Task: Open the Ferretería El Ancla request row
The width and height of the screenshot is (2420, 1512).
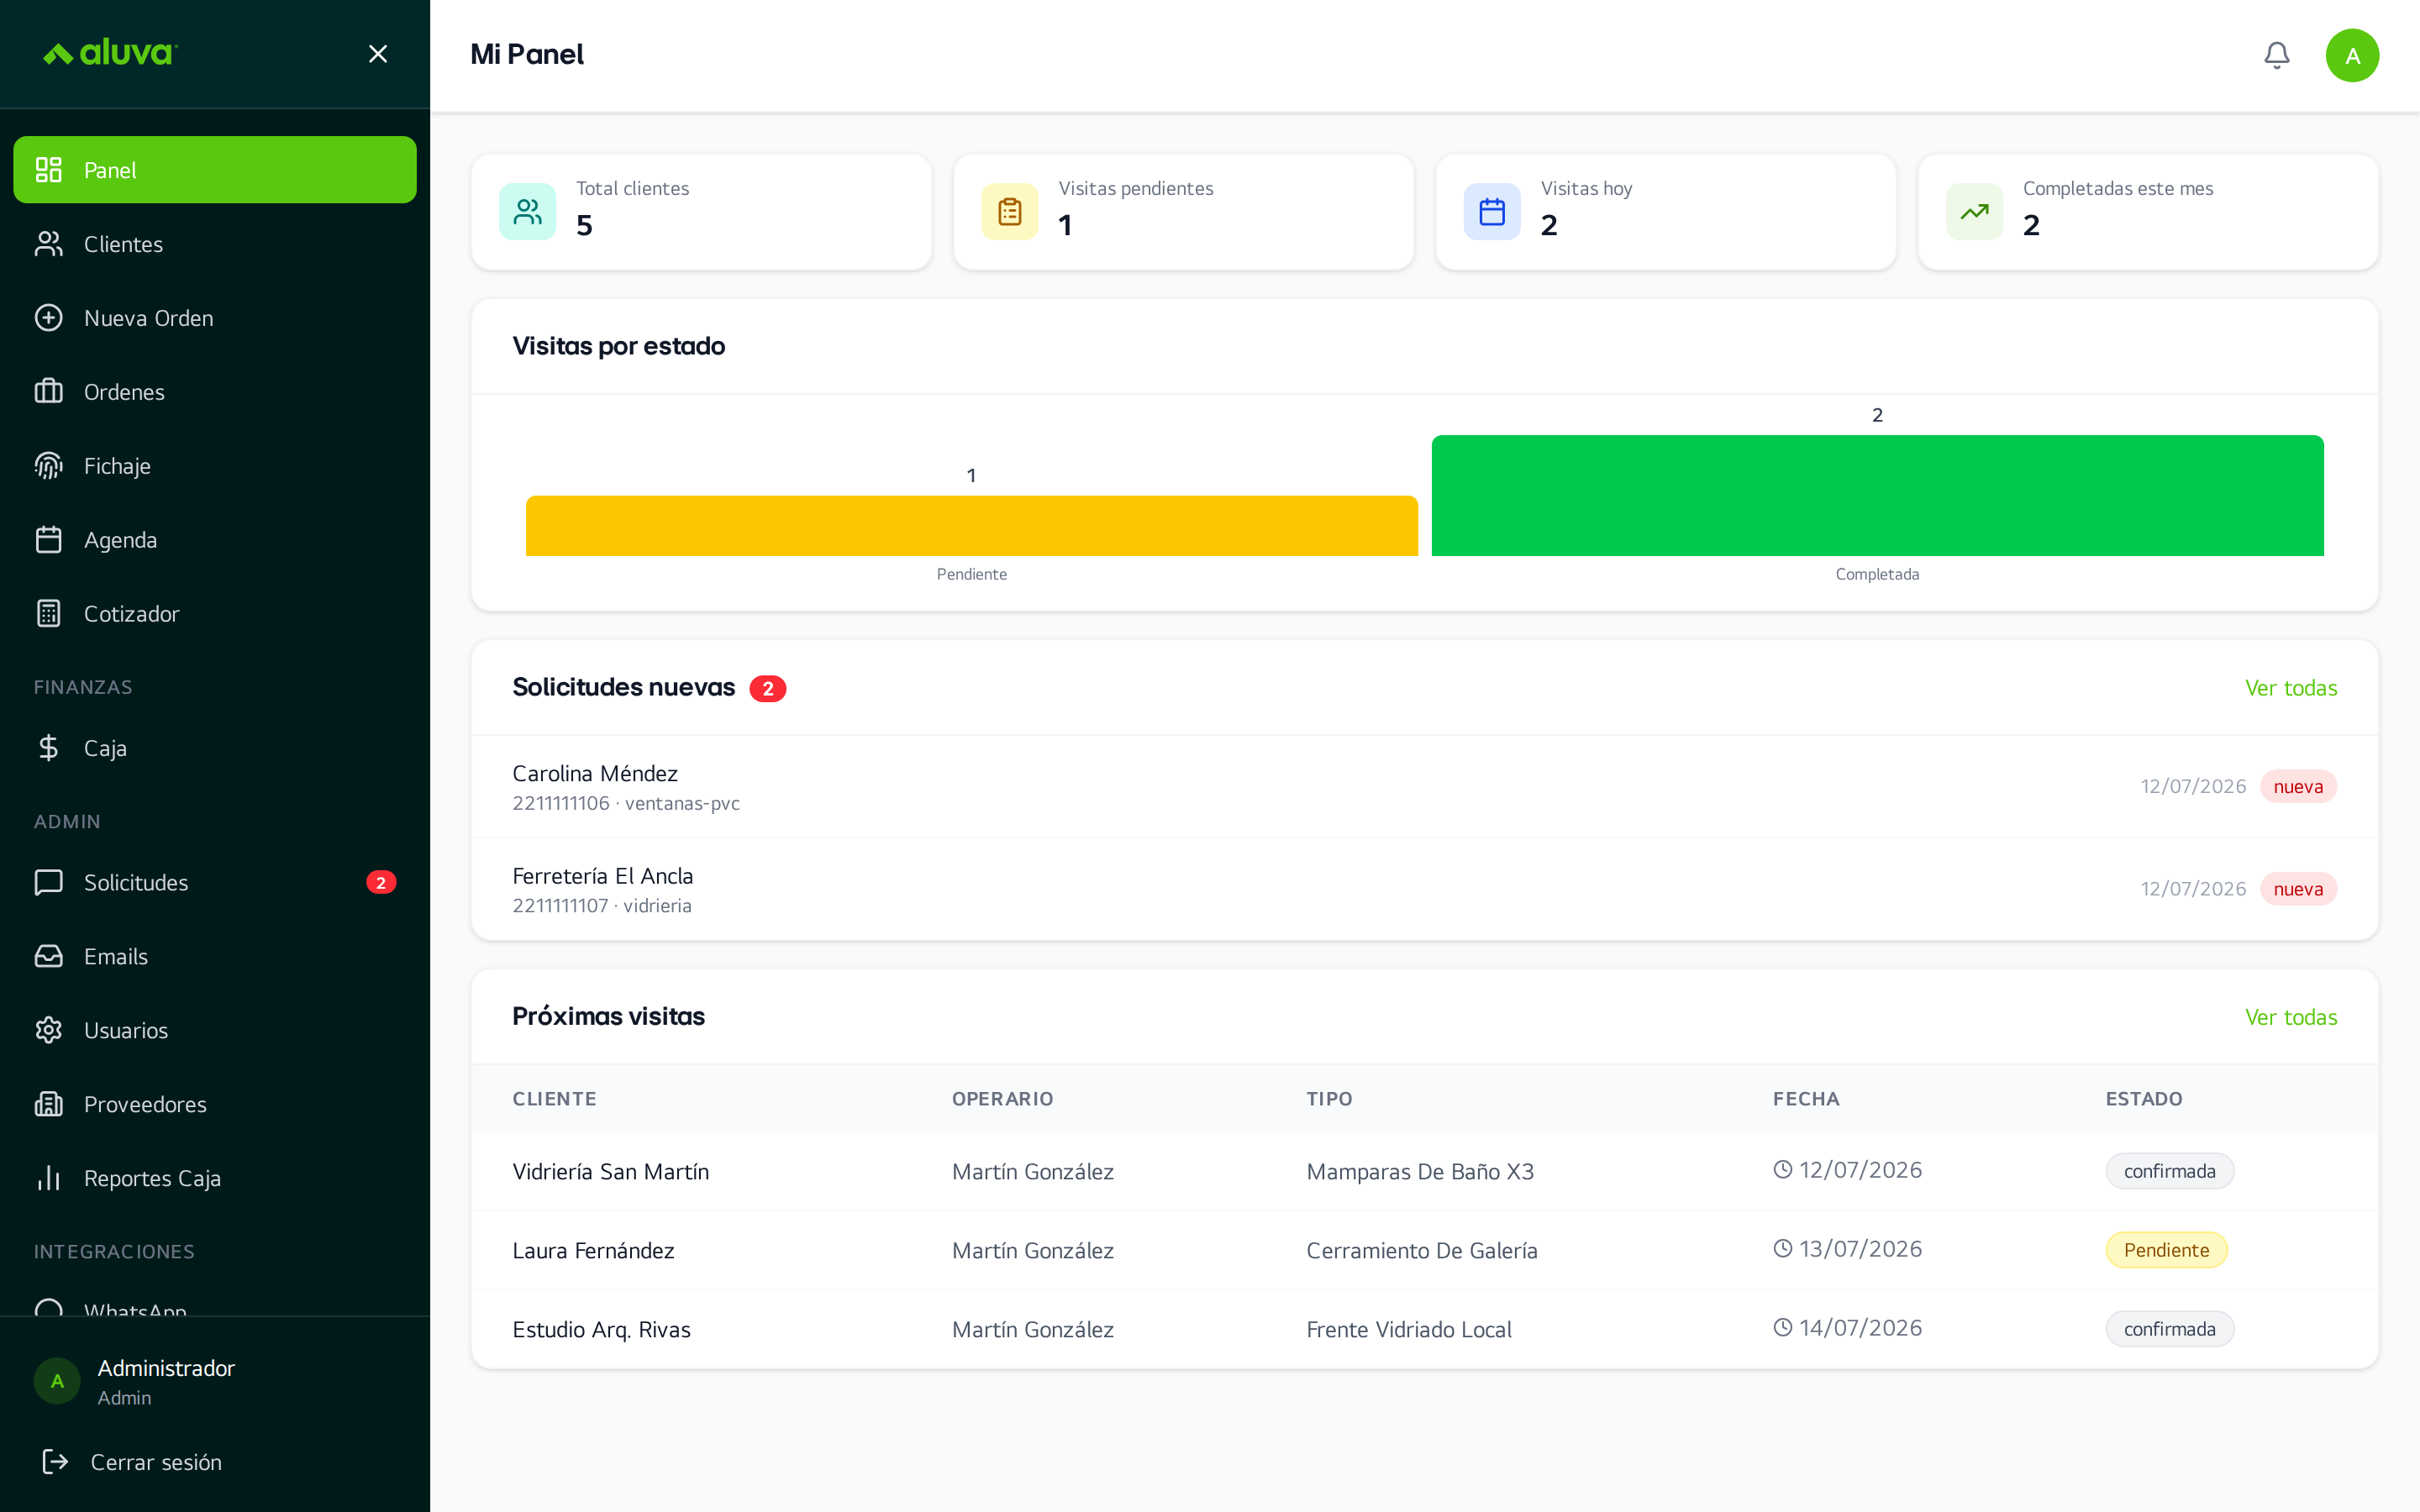Action: coord(1425,889)
